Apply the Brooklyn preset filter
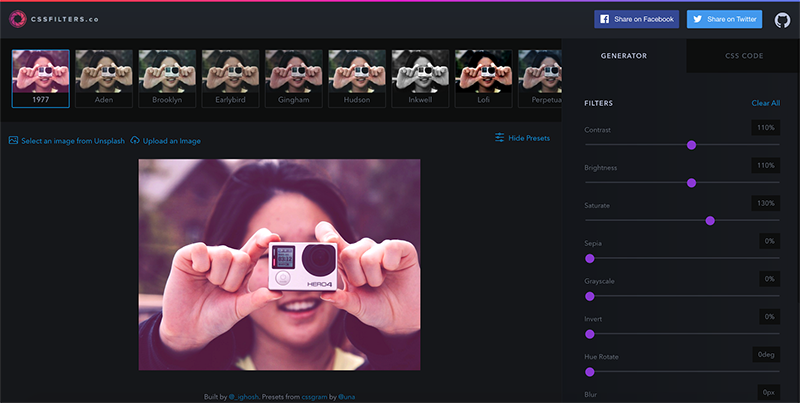Viewport: 800px width, 403px height. pyautogui.click(x=167, y=77)
